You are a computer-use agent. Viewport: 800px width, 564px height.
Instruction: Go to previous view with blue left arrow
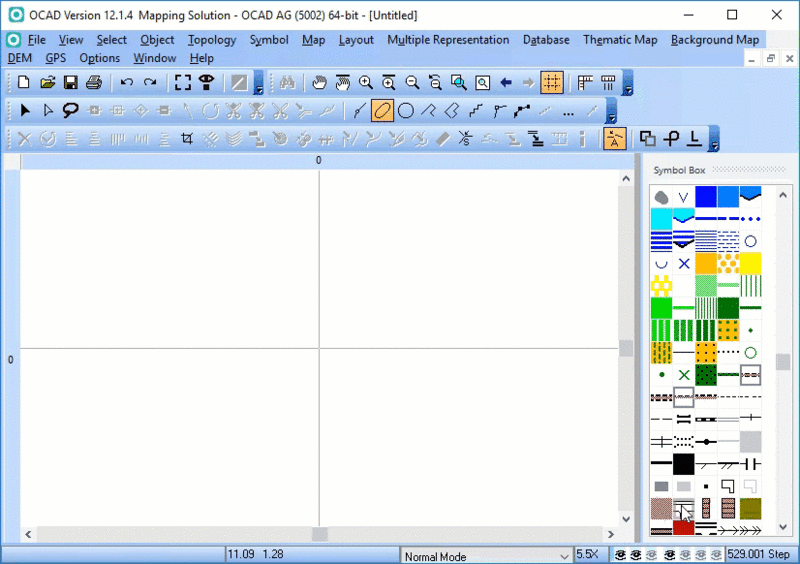pos(506,82)
